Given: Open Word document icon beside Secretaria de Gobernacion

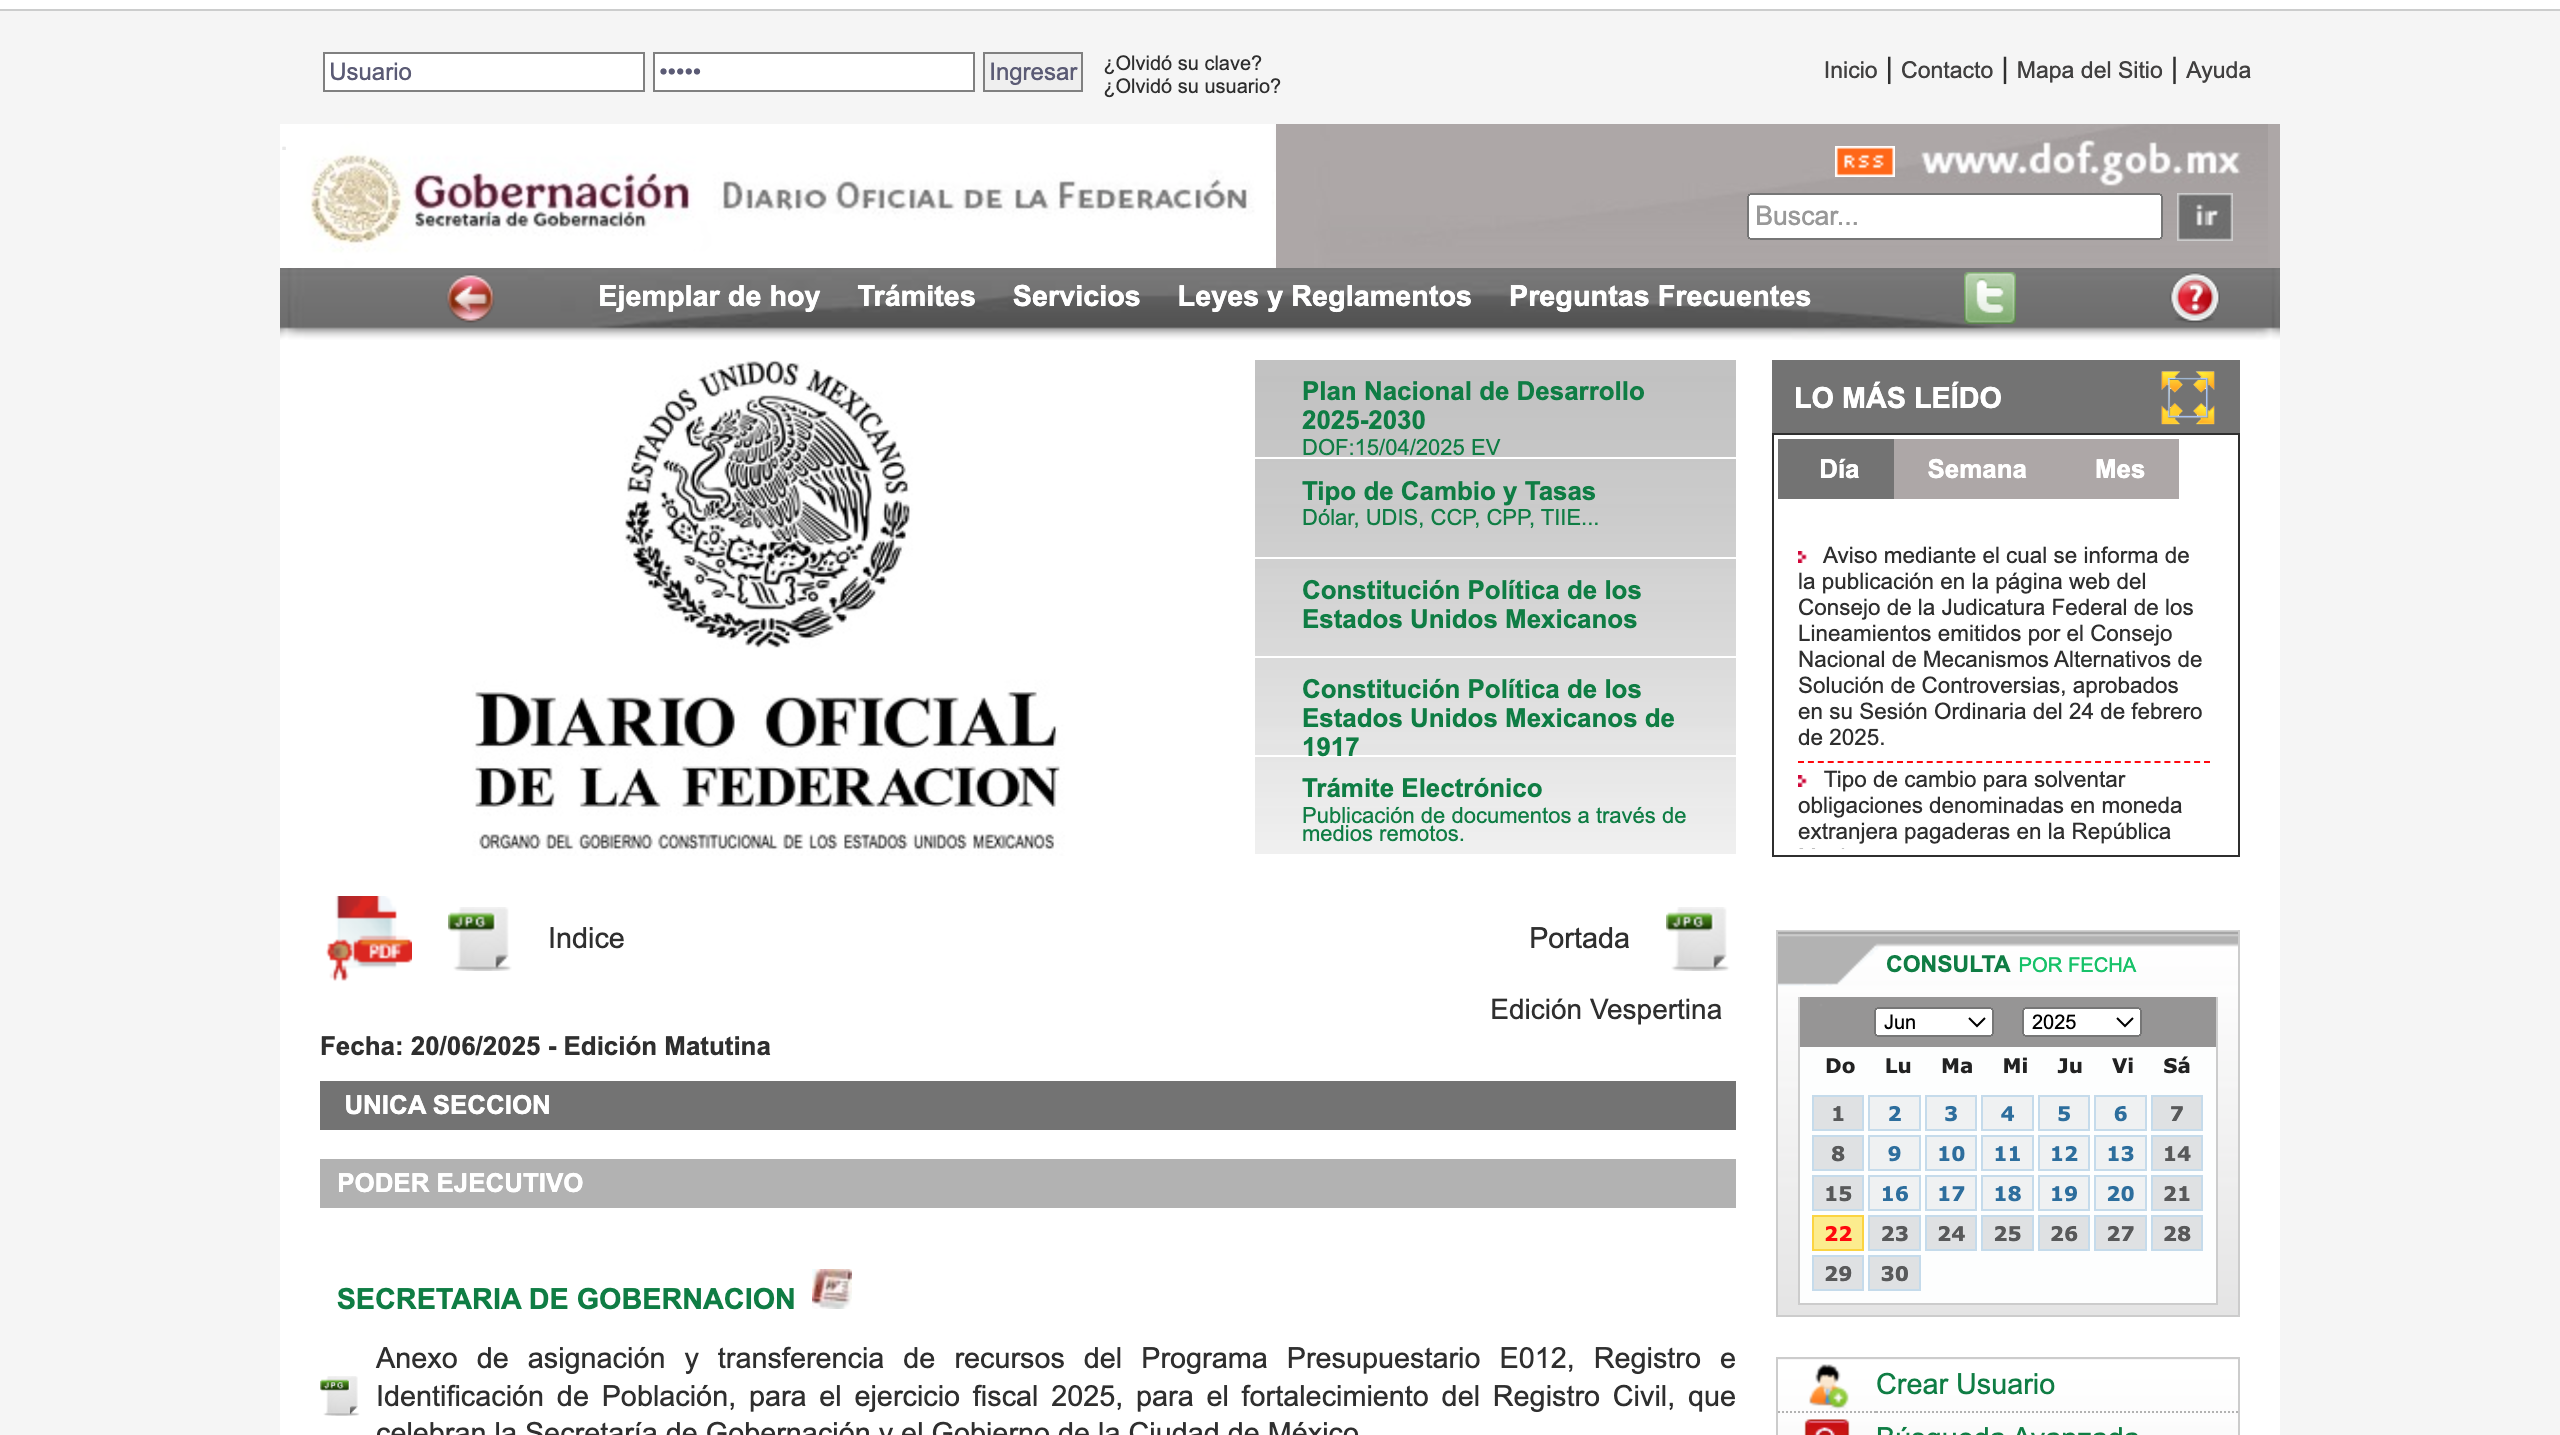Looking at the screenshot, I should tap(832, 1288).
